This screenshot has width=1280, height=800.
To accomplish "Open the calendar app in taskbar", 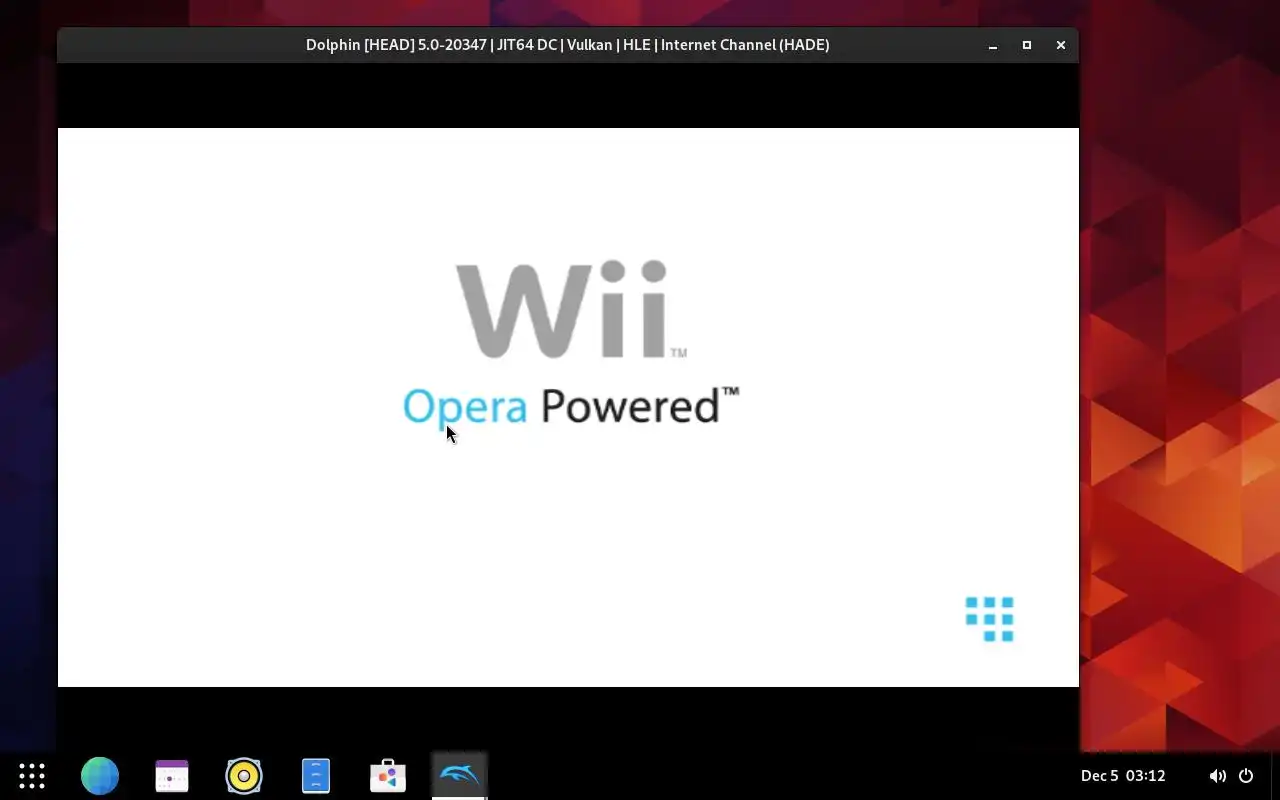I will (x=172, y=775).
